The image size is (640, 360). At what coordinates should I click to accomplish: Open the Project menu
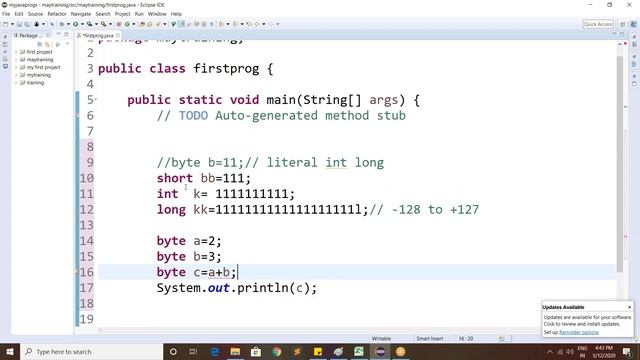point(122,14)
